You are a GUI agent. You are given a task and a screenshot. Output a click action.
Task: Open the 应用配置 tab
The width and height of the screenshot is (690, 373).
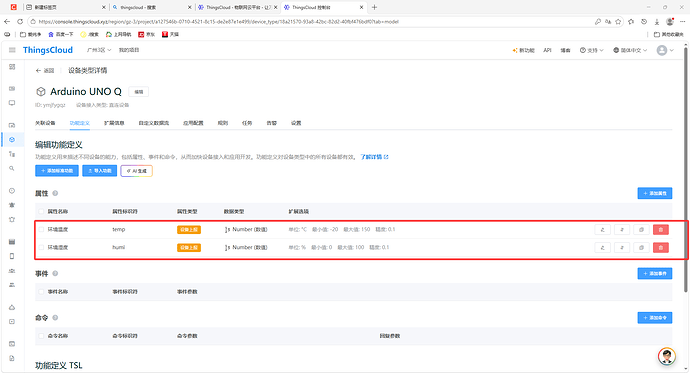point(193,123)
